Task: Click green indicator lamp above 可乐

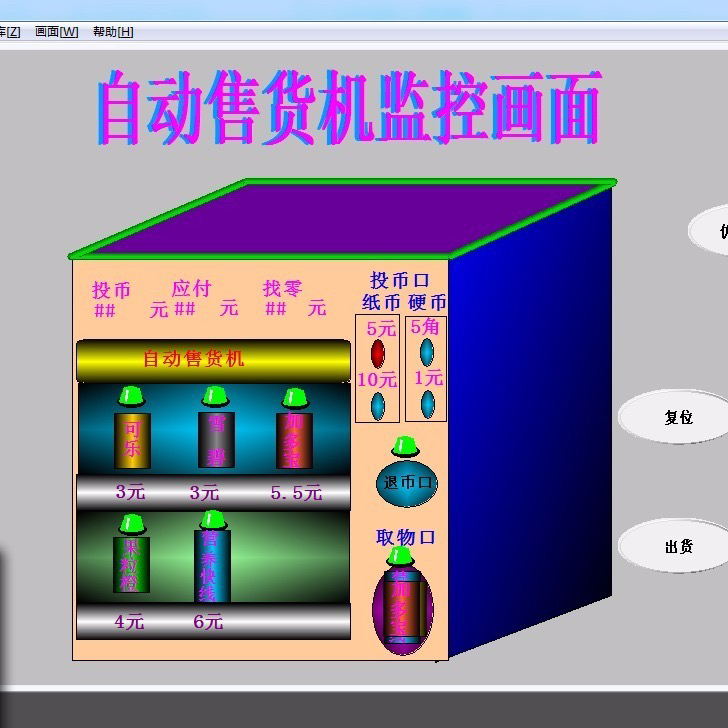Action: [x=132, y=396]
